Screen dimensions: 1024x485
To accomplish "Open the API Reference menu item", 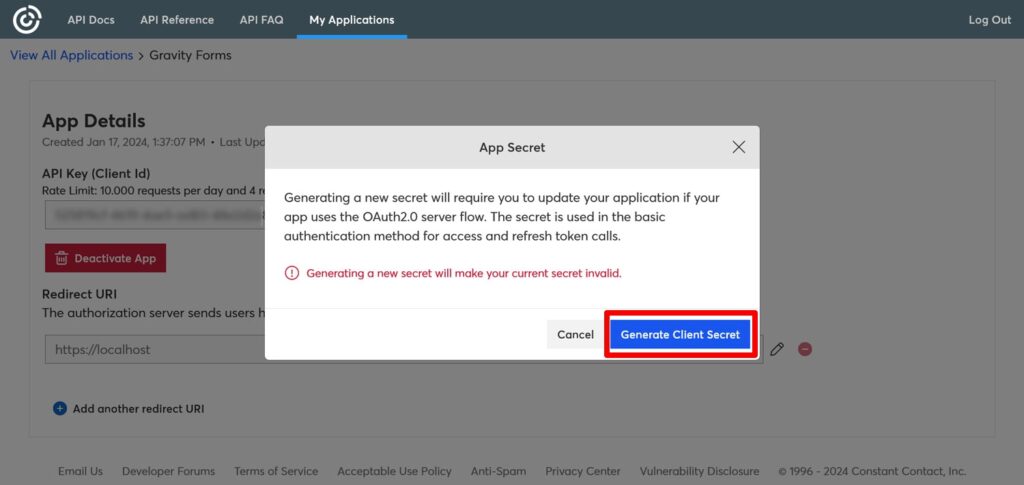I will click(x=177, y=20).
